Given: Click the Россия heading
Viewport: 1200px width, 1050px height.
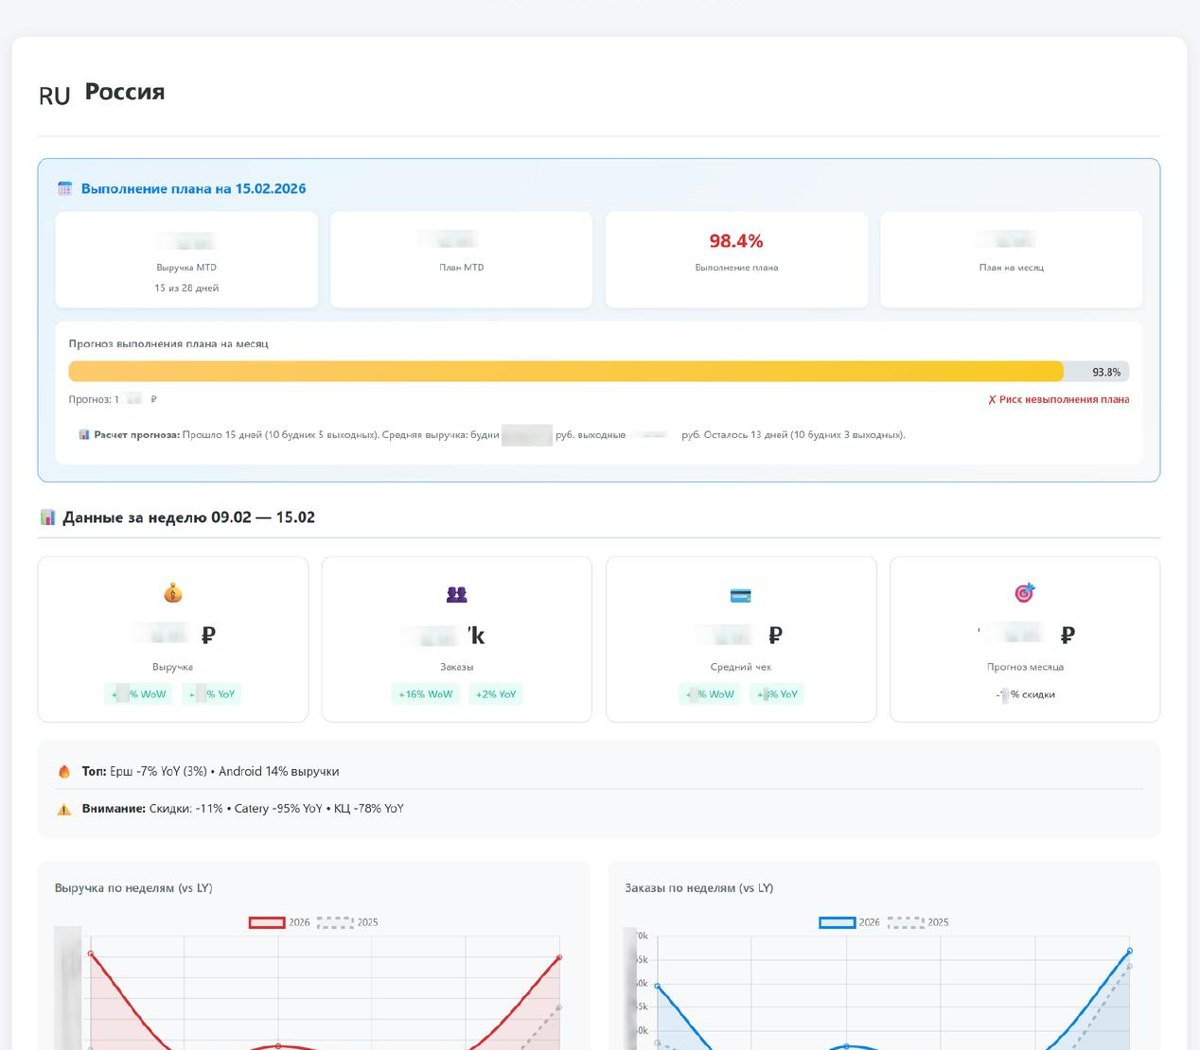Looking at the screenshot, I should [124, 92].
